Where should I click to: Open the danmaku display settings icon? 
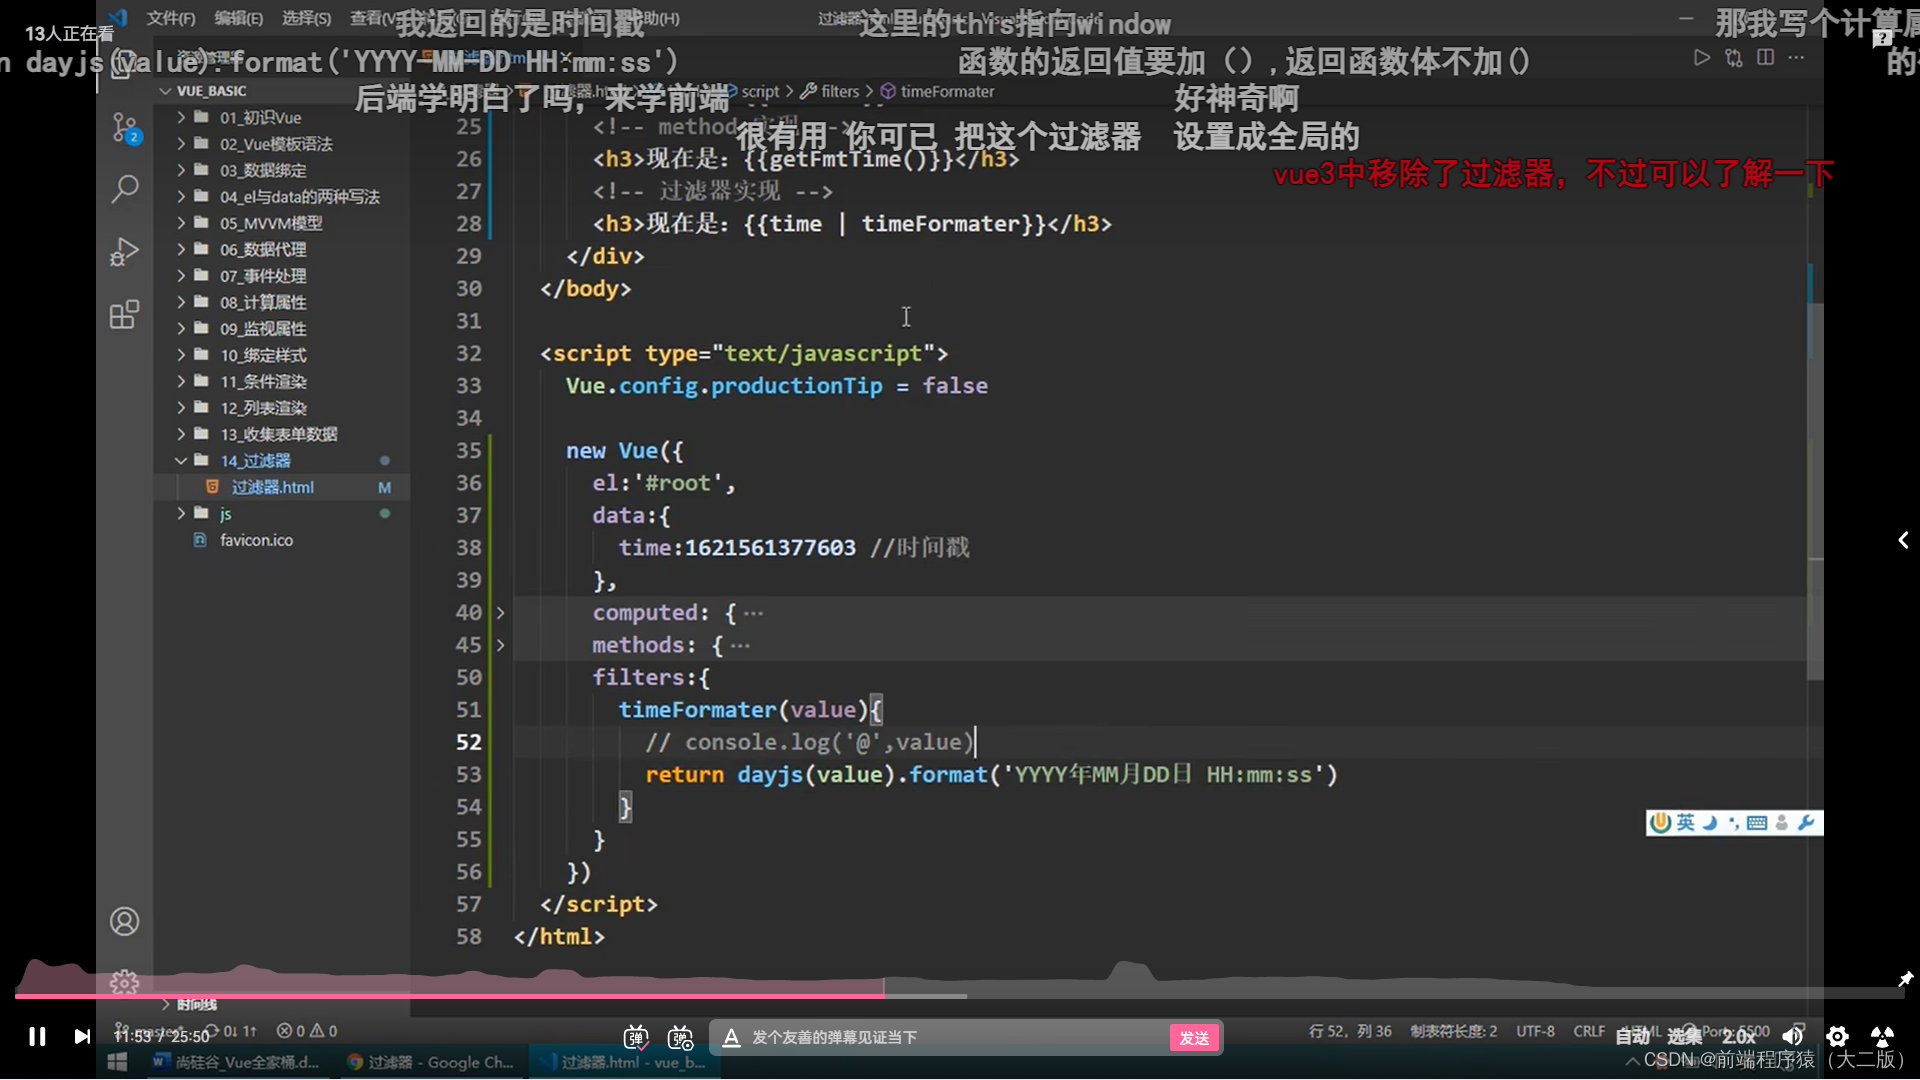pyautogui.click(x=681, y=1037)
